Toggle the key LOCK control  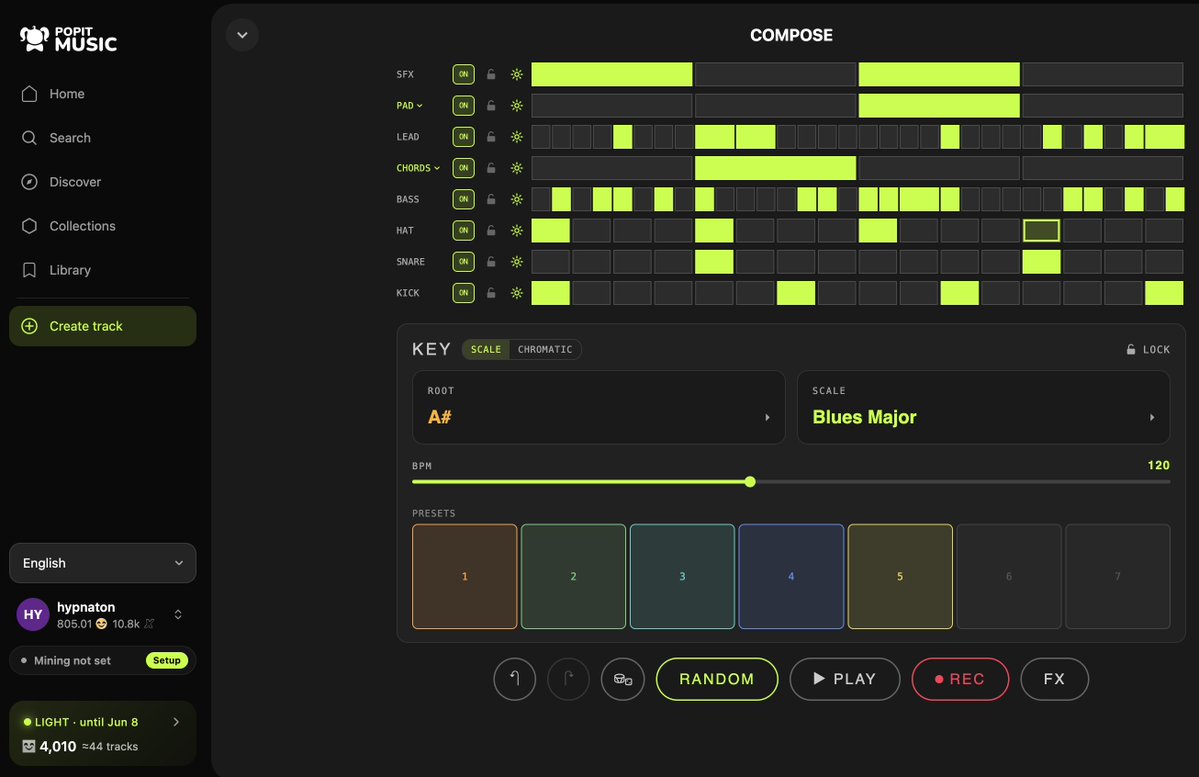click(1148, 349)
